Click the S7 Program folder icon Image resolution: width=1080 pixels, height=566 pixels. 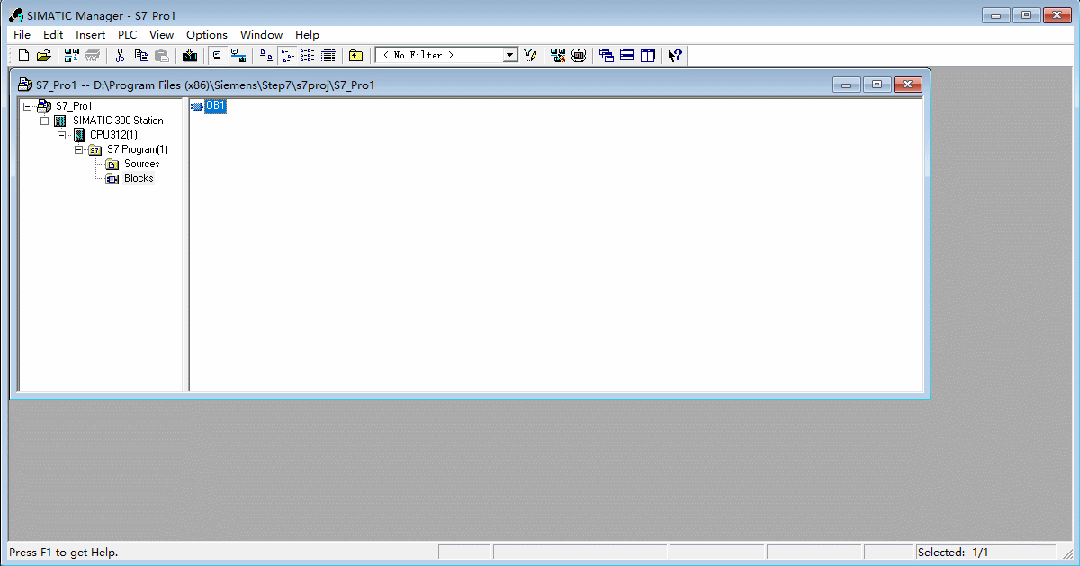tap(95, 150)
